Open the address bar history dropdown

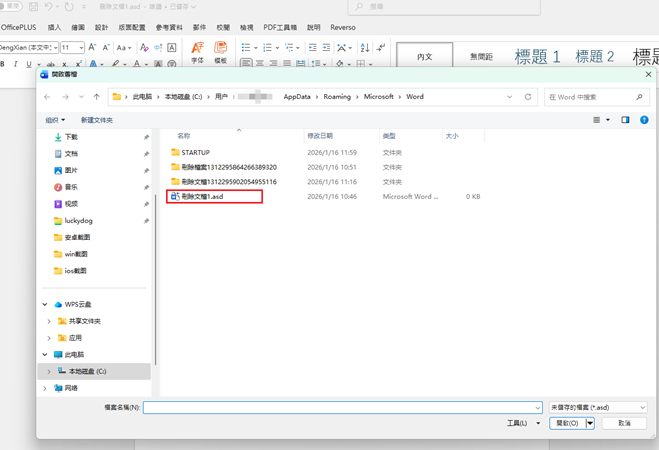510,97
